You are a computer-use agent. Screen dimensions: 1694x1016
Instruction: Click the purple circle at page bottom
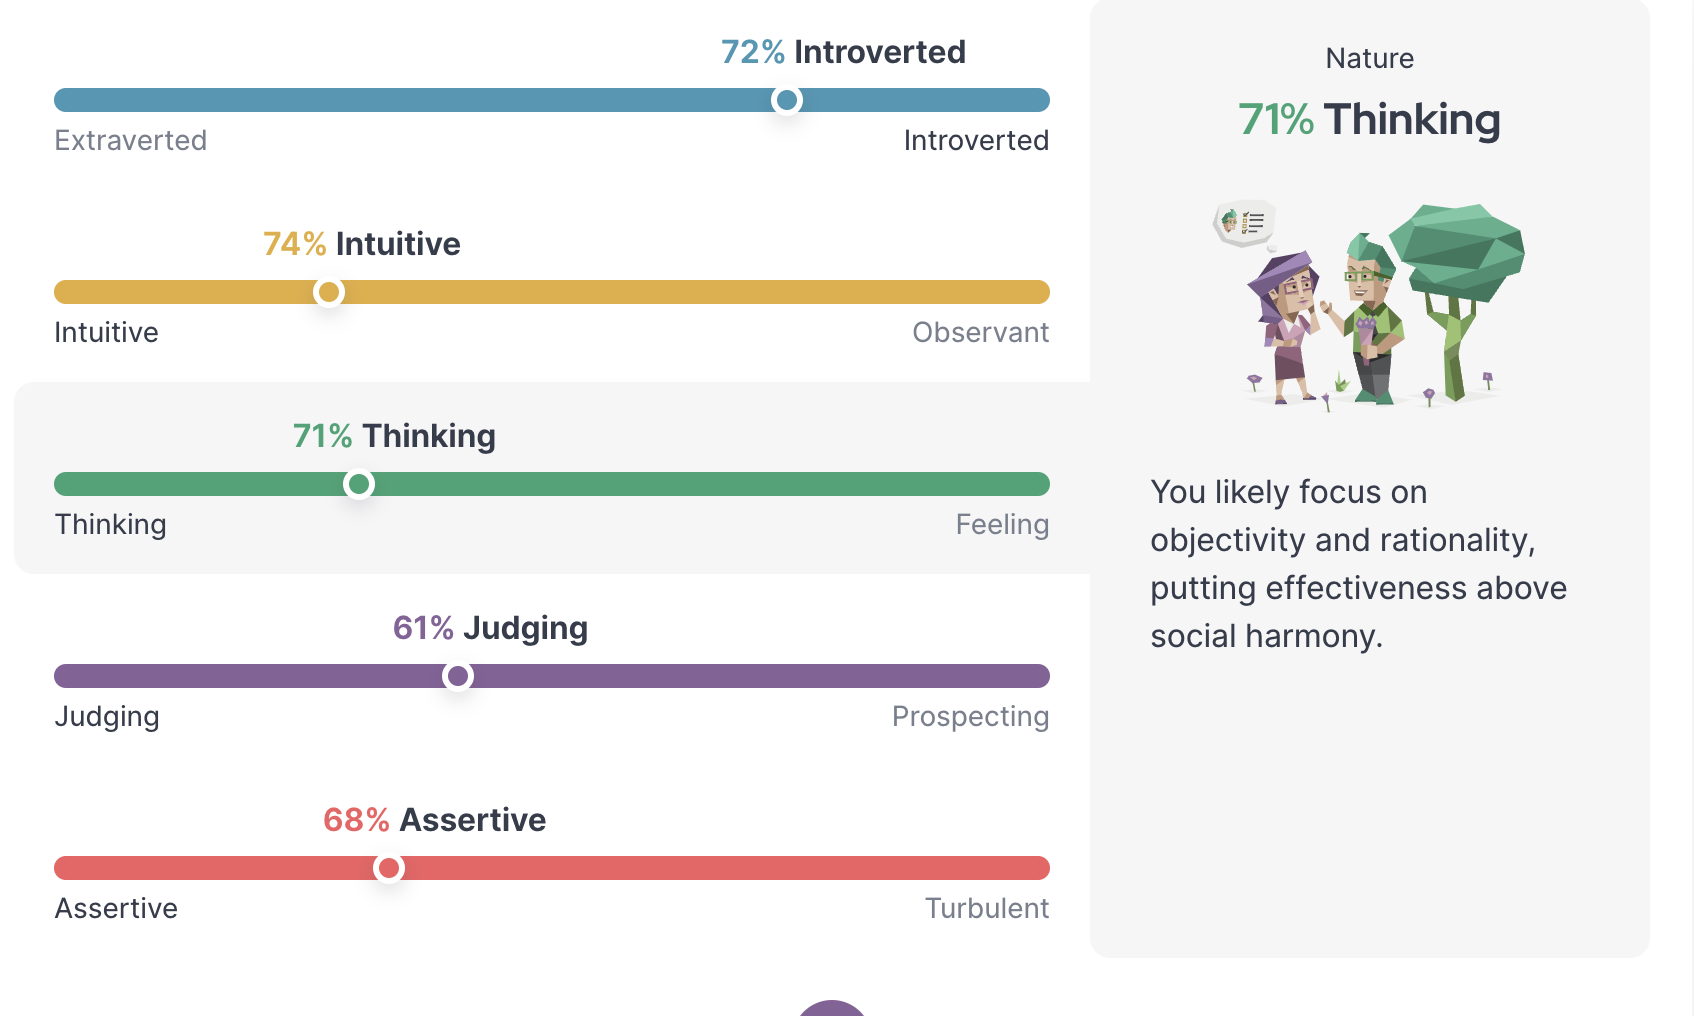[832, 1008]
